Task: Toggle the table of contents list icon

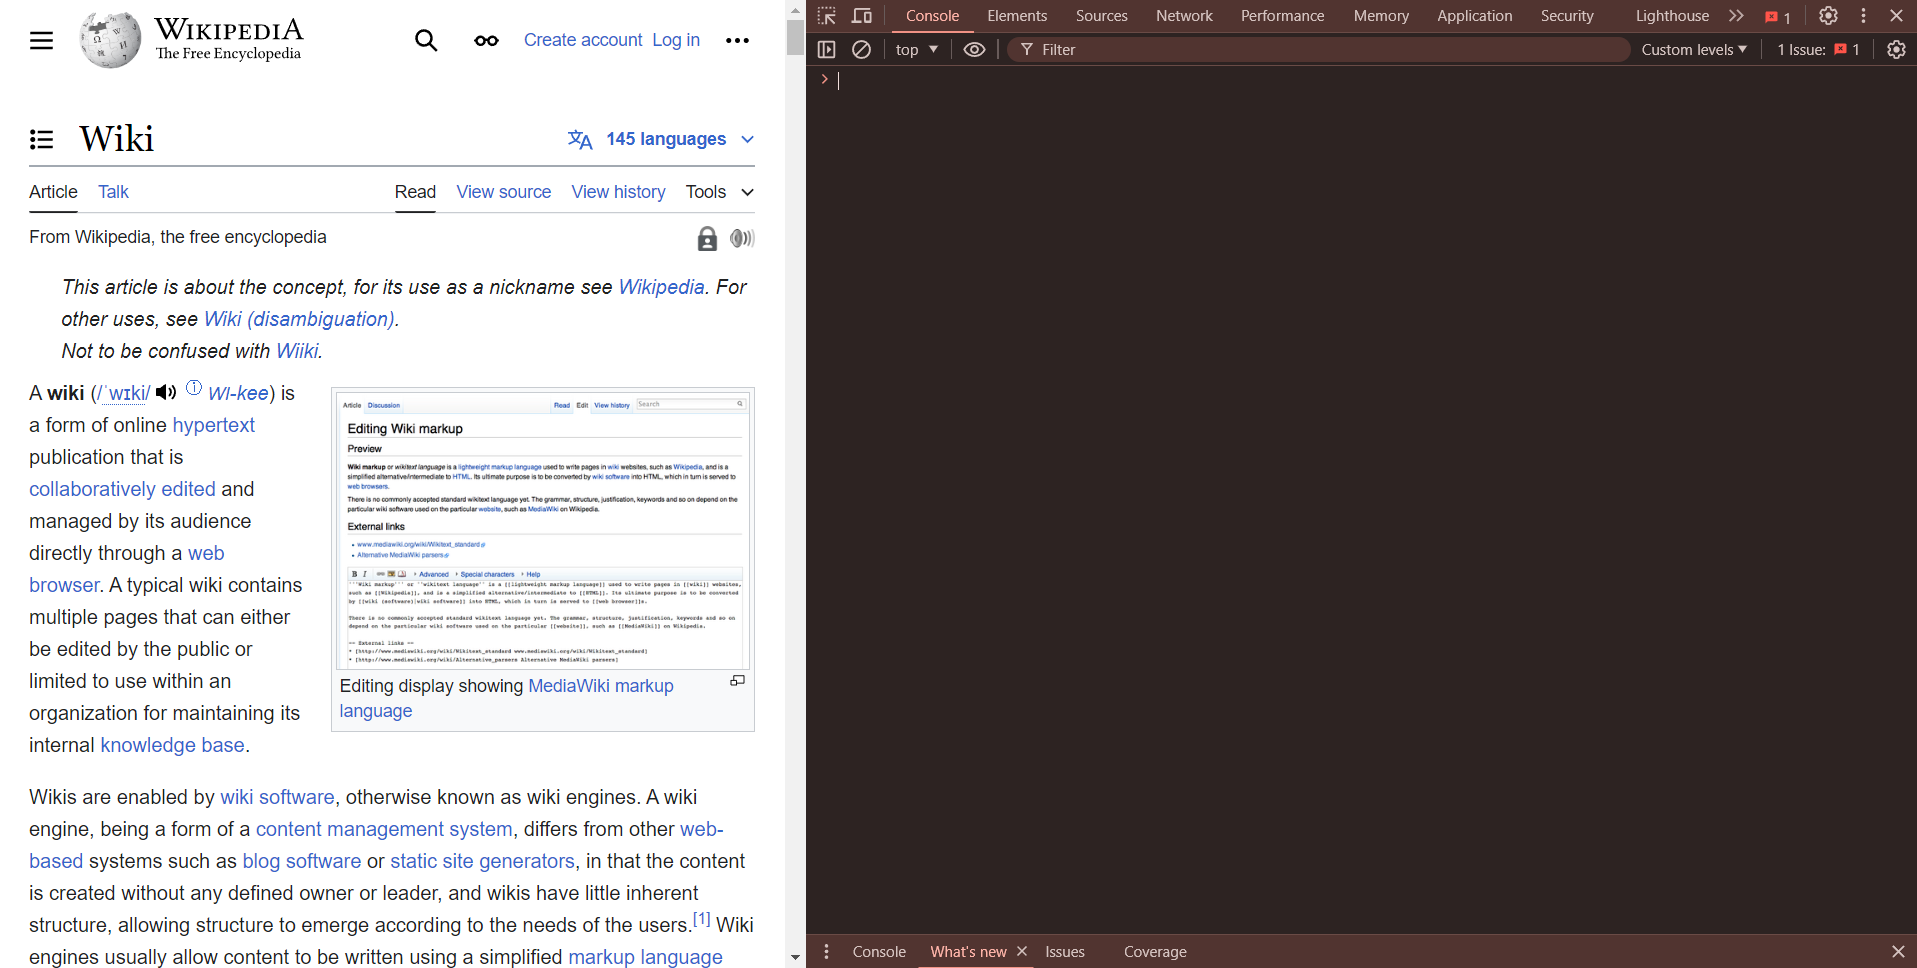Action: click(41, 139)
